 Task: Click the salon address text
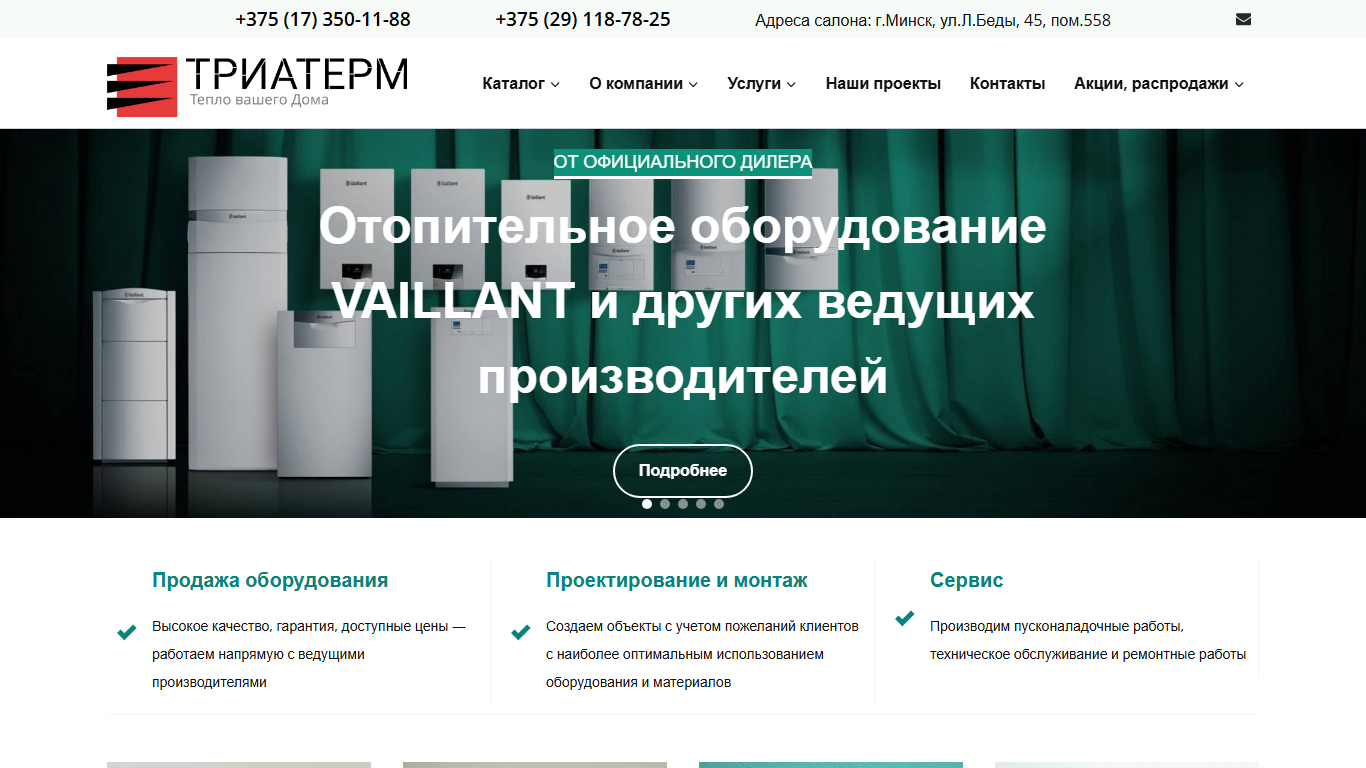[933, 20]
